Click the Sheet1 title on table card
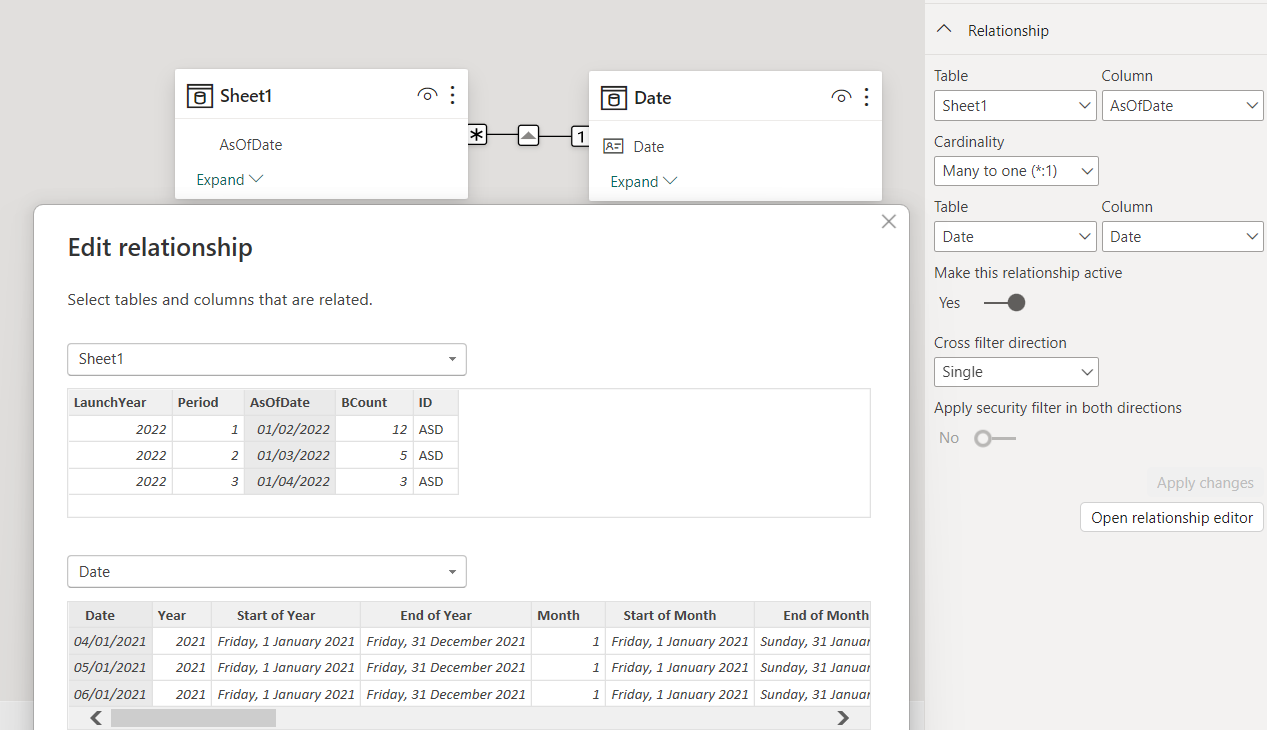Image resolution: width=1267 pixels, height=730 pixels. click(x=246, y=96)
